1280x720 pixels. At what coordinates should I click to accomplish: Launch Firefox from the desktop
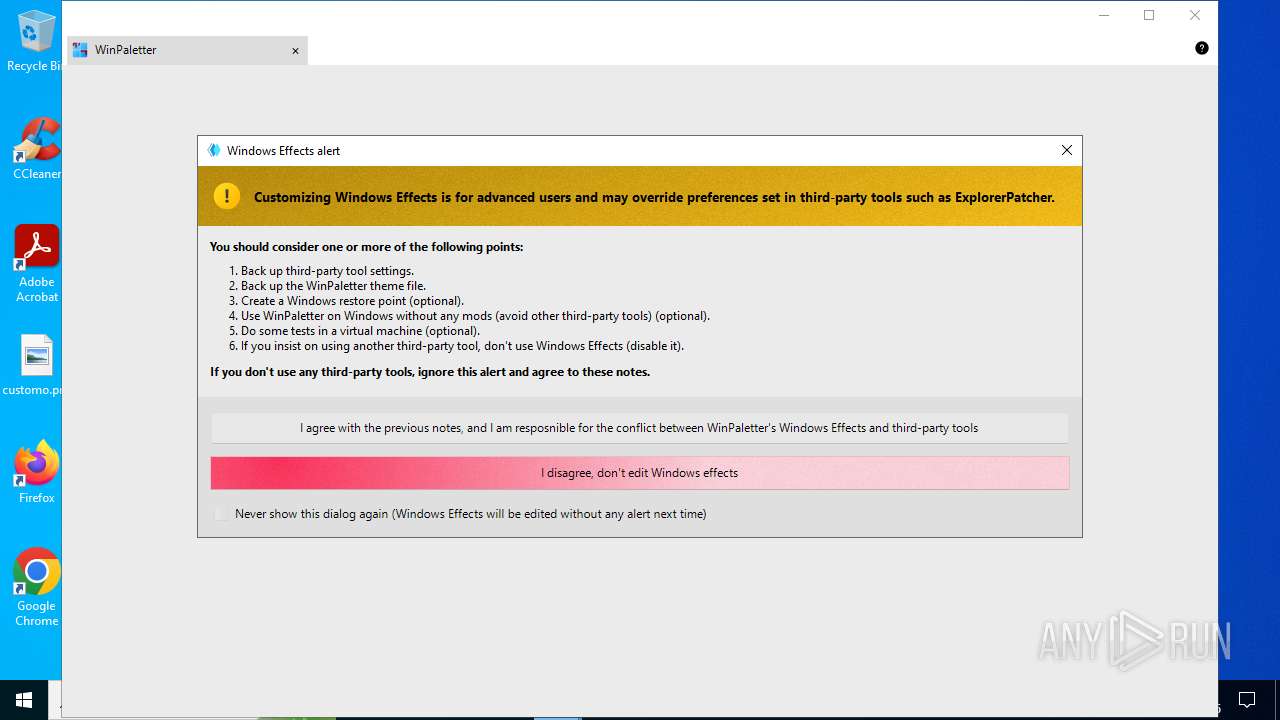point(37,472)
